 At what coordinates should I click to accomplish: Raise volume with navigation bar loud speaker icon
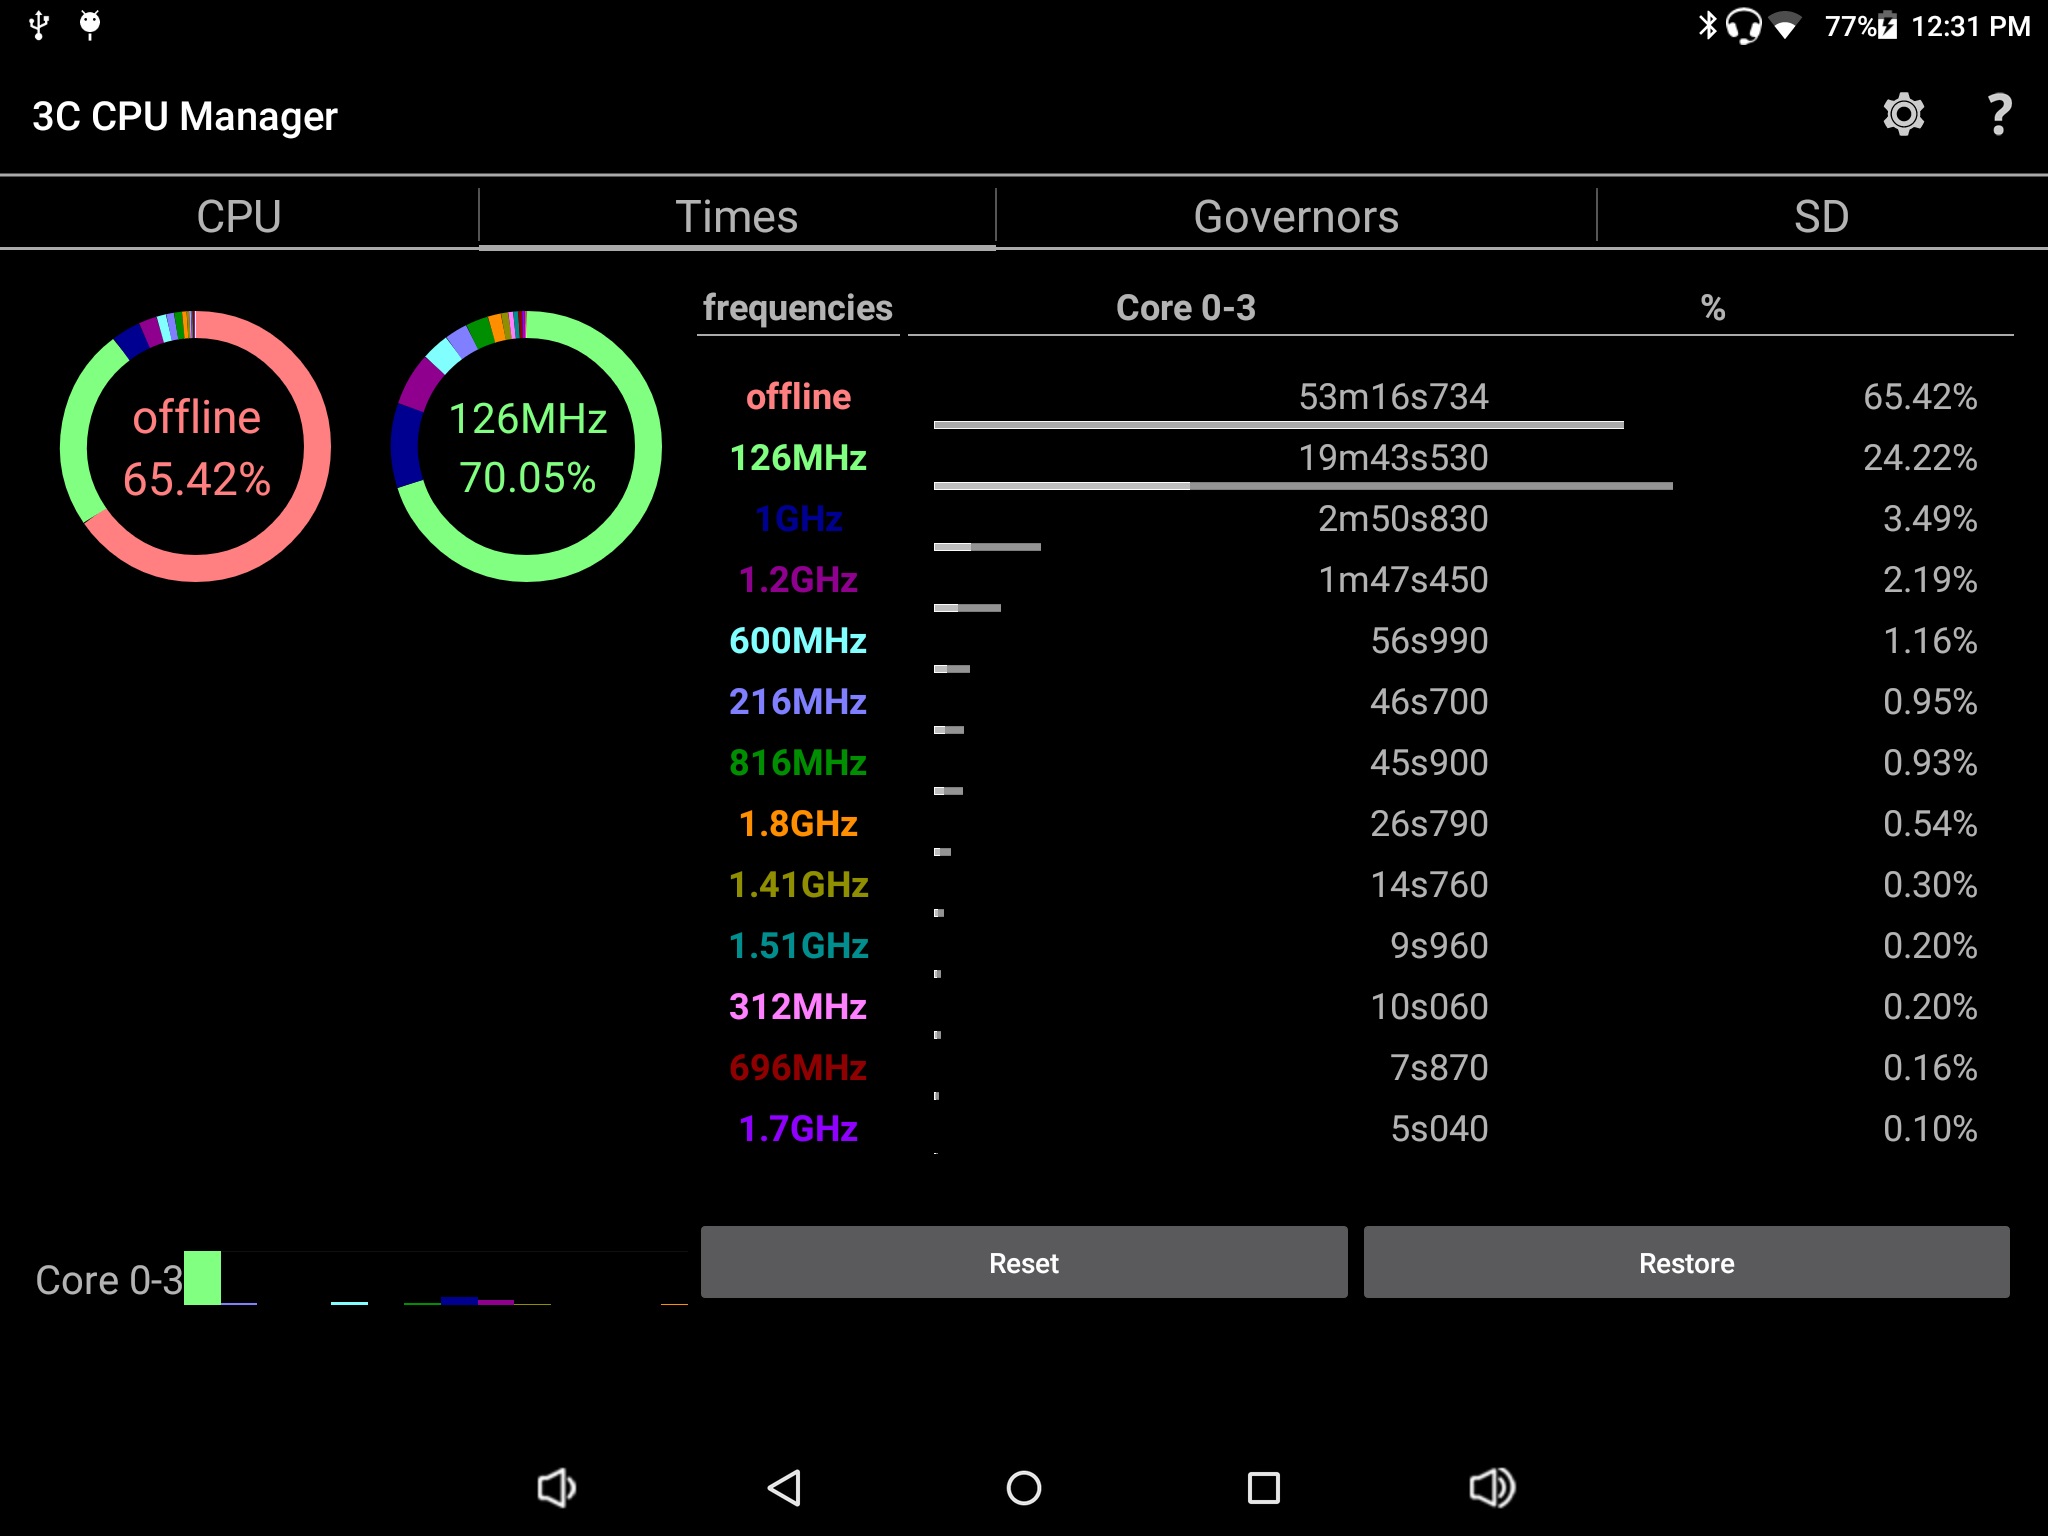pyautogui.click(x=1492, y=1488)
